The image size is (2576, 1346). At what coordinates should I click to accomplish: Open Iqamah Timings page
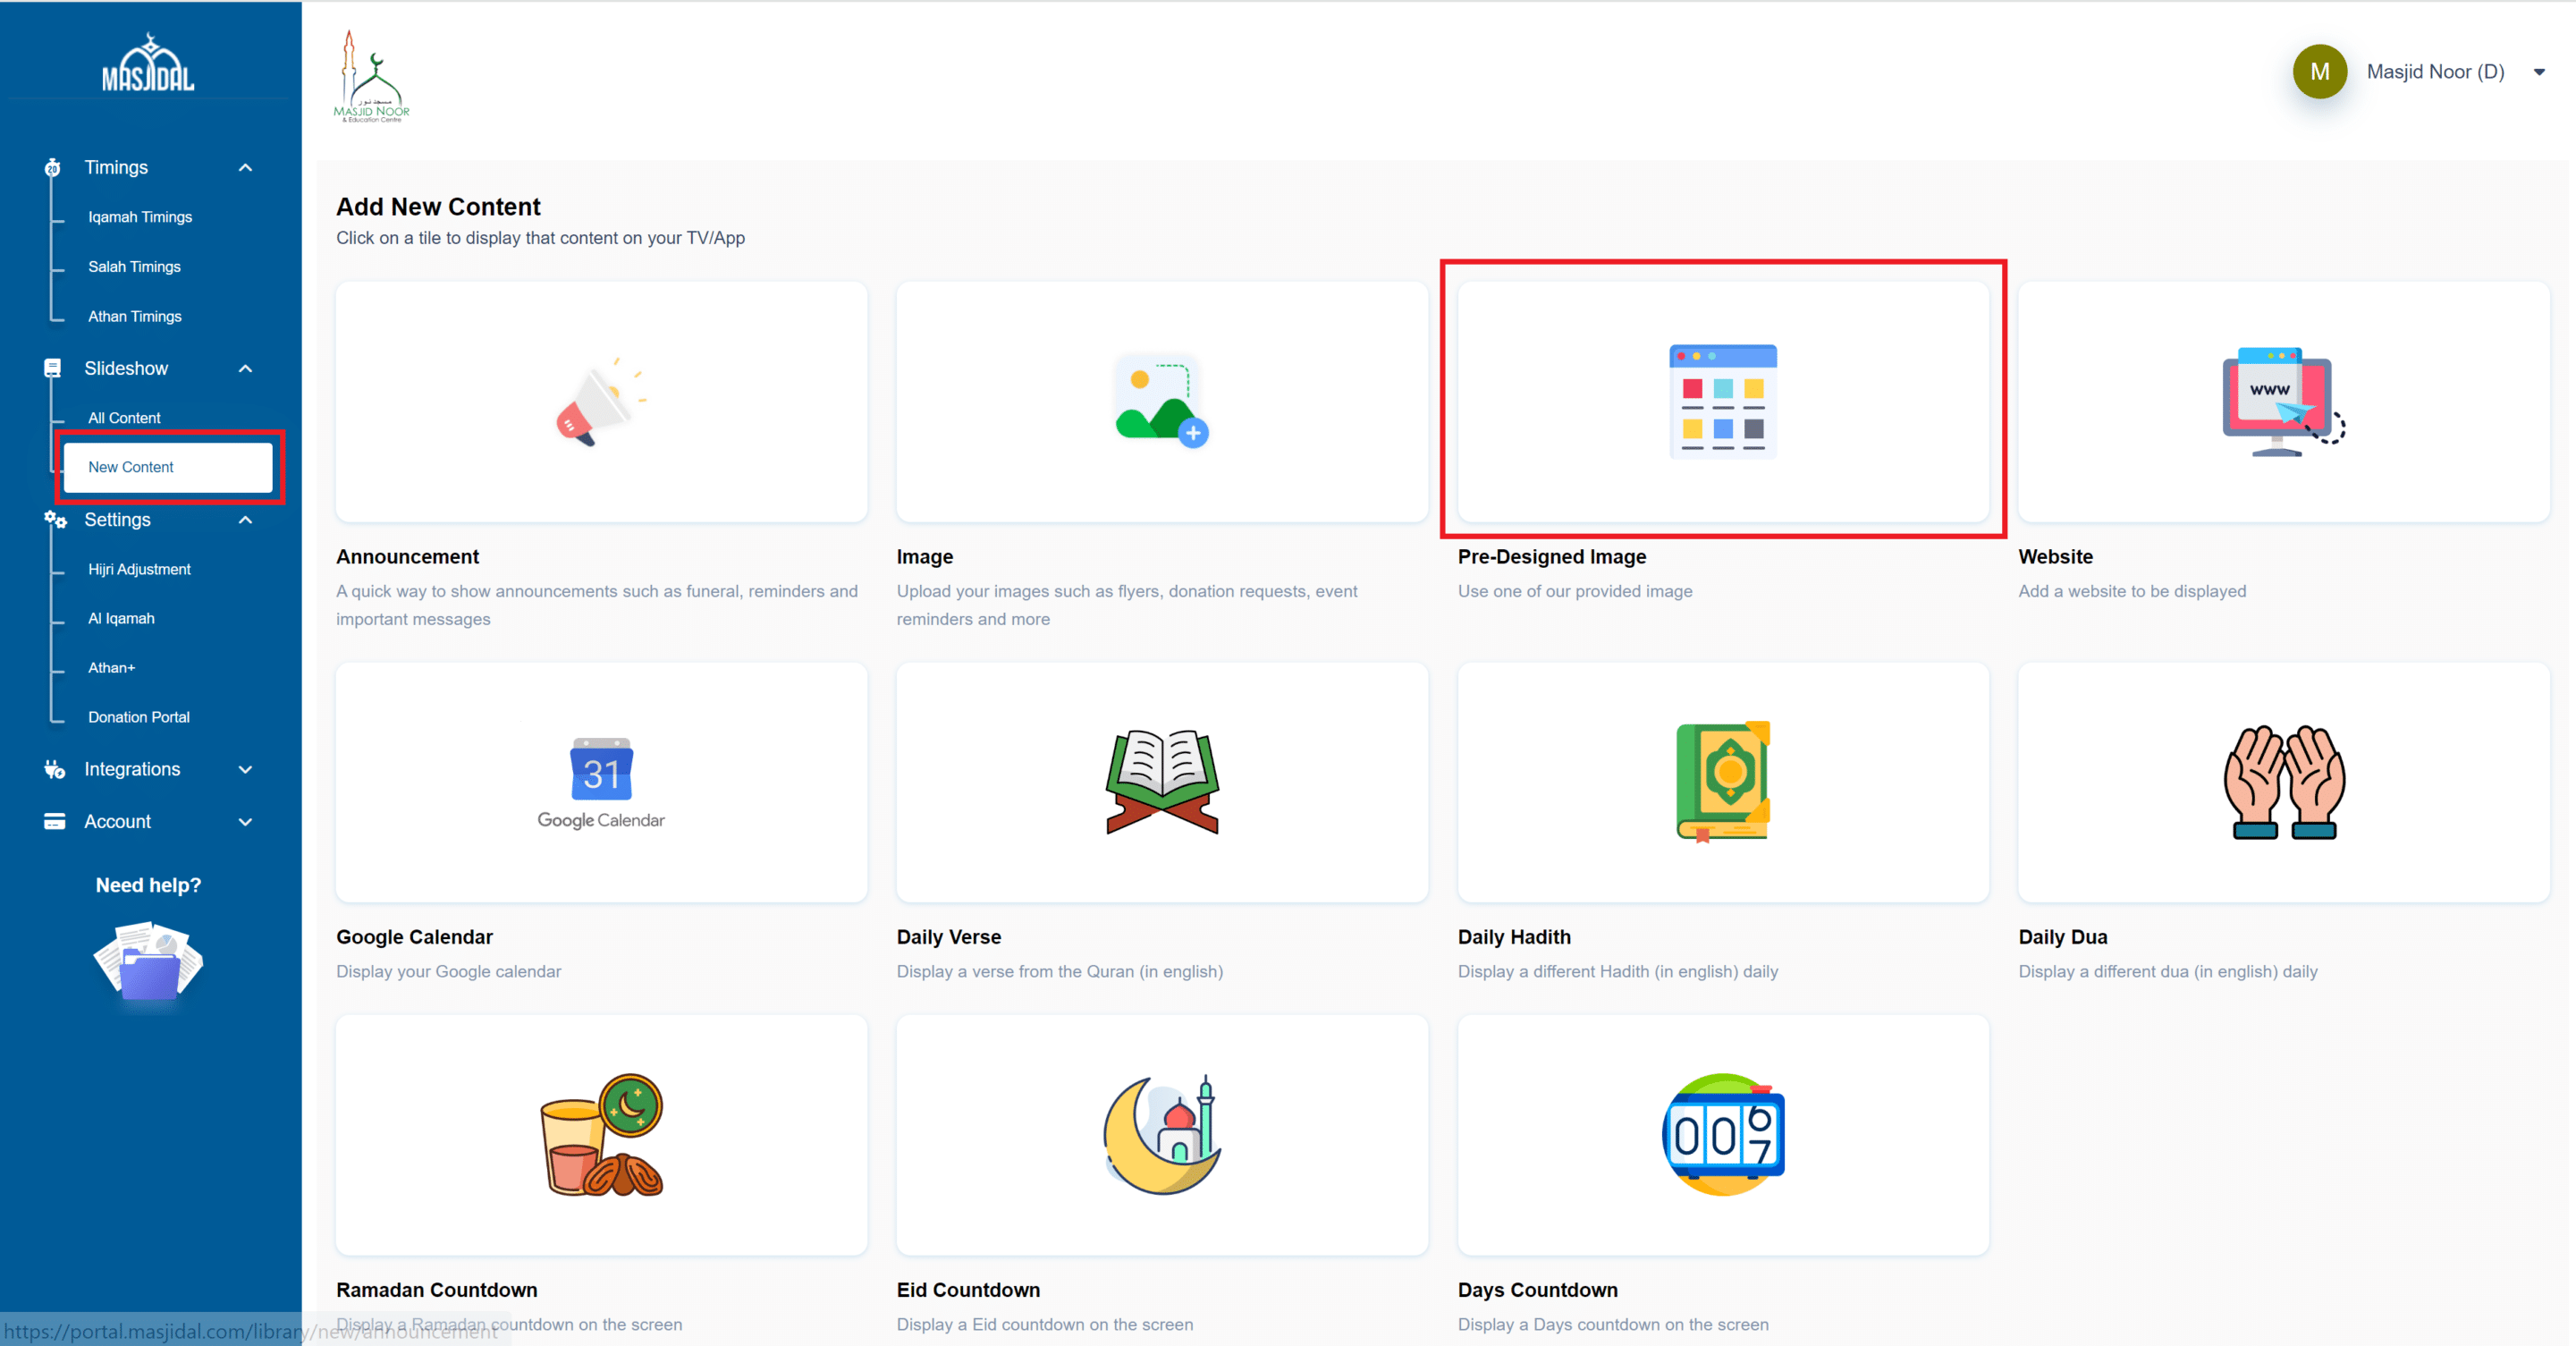pos(140,217)
